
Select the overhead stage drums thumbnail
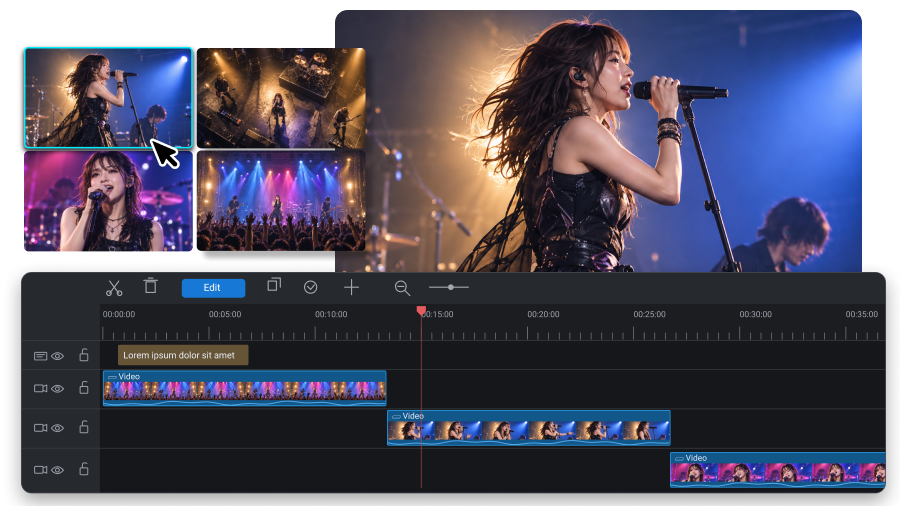click(281, 98)
